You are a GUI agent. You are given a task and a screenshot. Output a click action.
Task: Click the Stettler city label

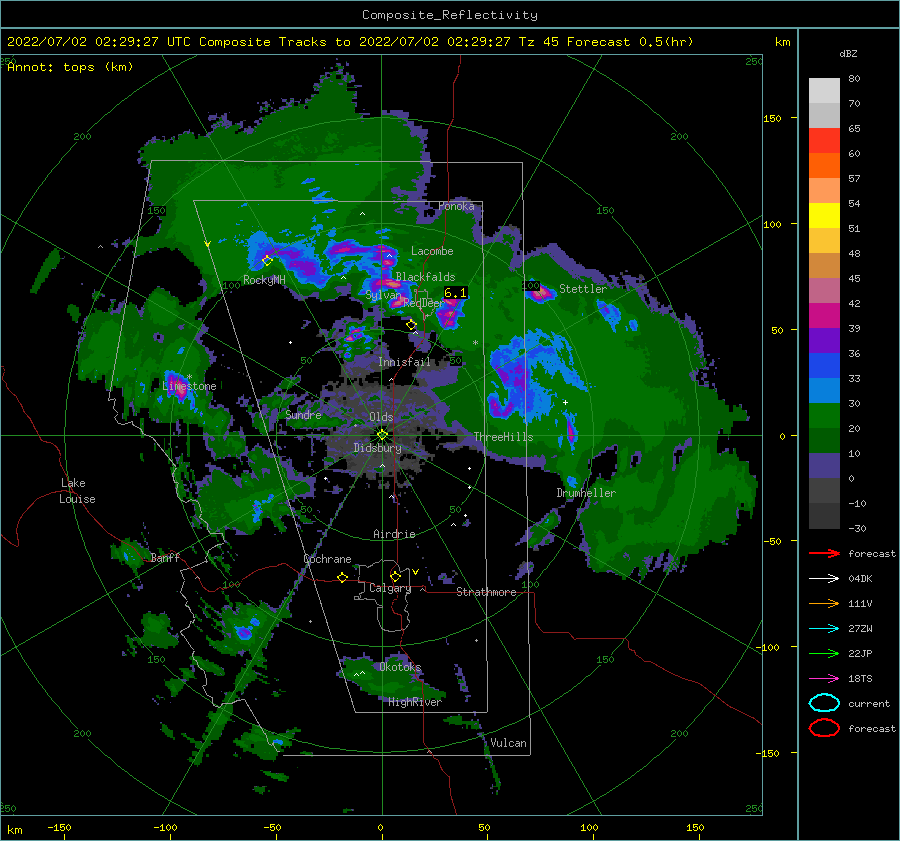(x=583, y=289)
